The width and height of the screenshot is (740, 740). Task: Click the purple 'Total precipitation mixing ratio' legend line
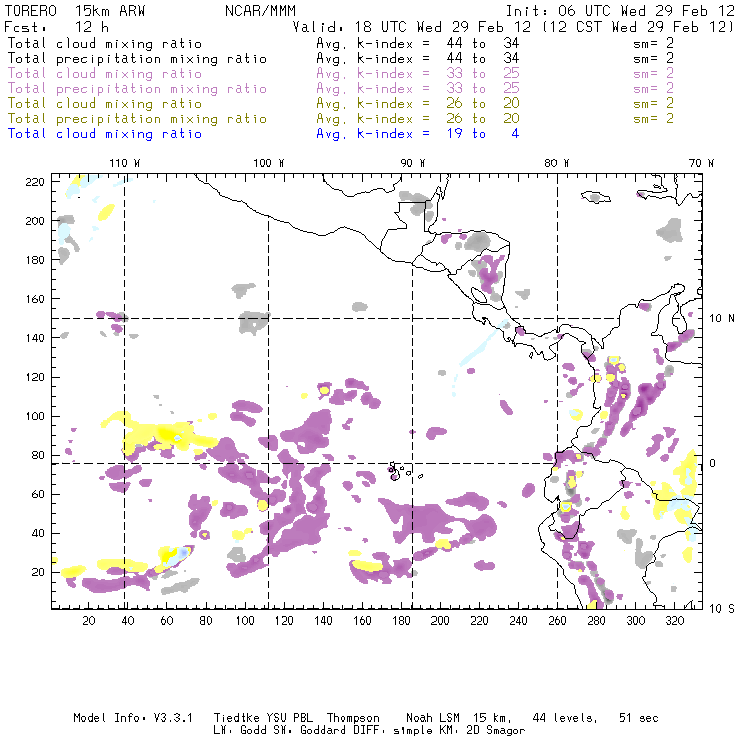[137, 89]
